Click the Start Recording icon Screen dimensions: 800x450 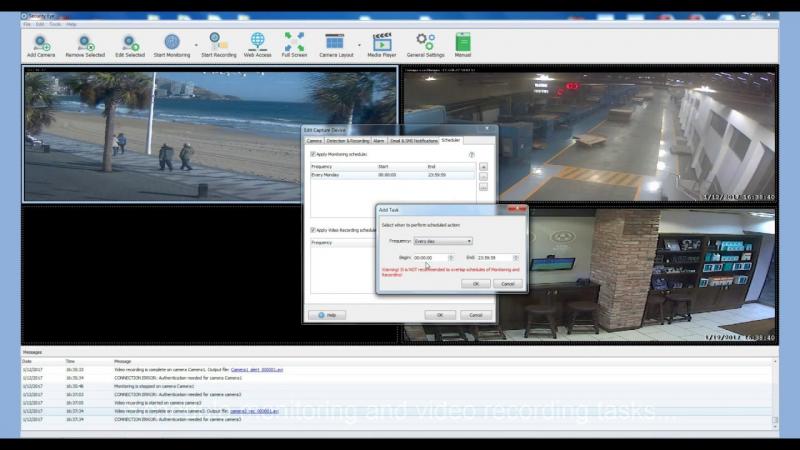218,45
